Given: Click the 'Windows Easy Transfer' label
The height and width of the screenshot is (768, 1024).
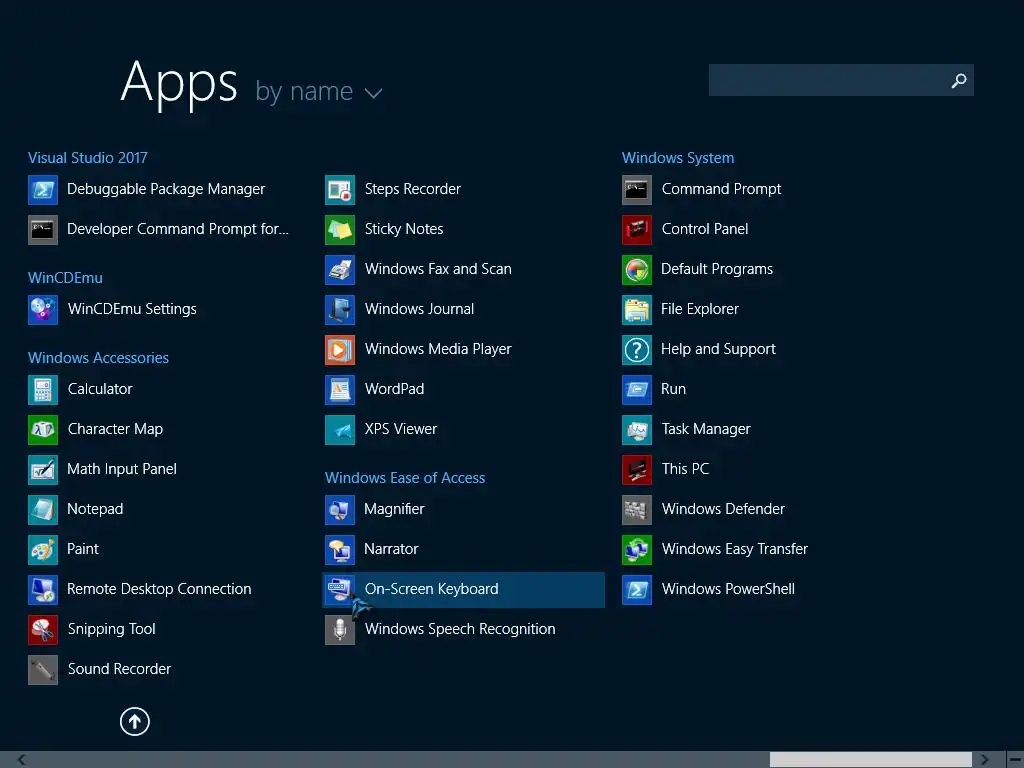Looking at the screenshot, I should tap(735, 549).
